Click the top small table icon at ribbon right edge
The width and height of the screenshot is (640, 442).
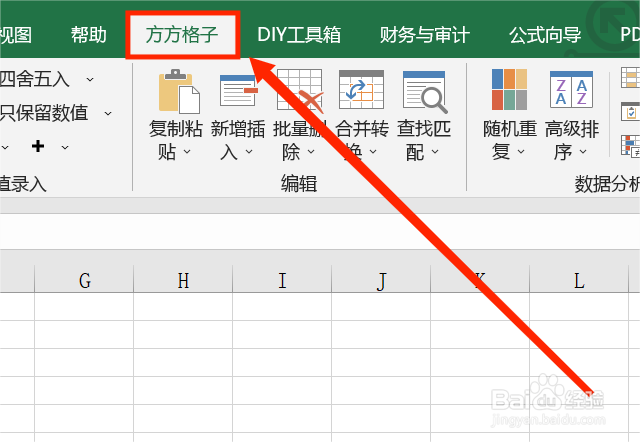click(x=630, y=78)
